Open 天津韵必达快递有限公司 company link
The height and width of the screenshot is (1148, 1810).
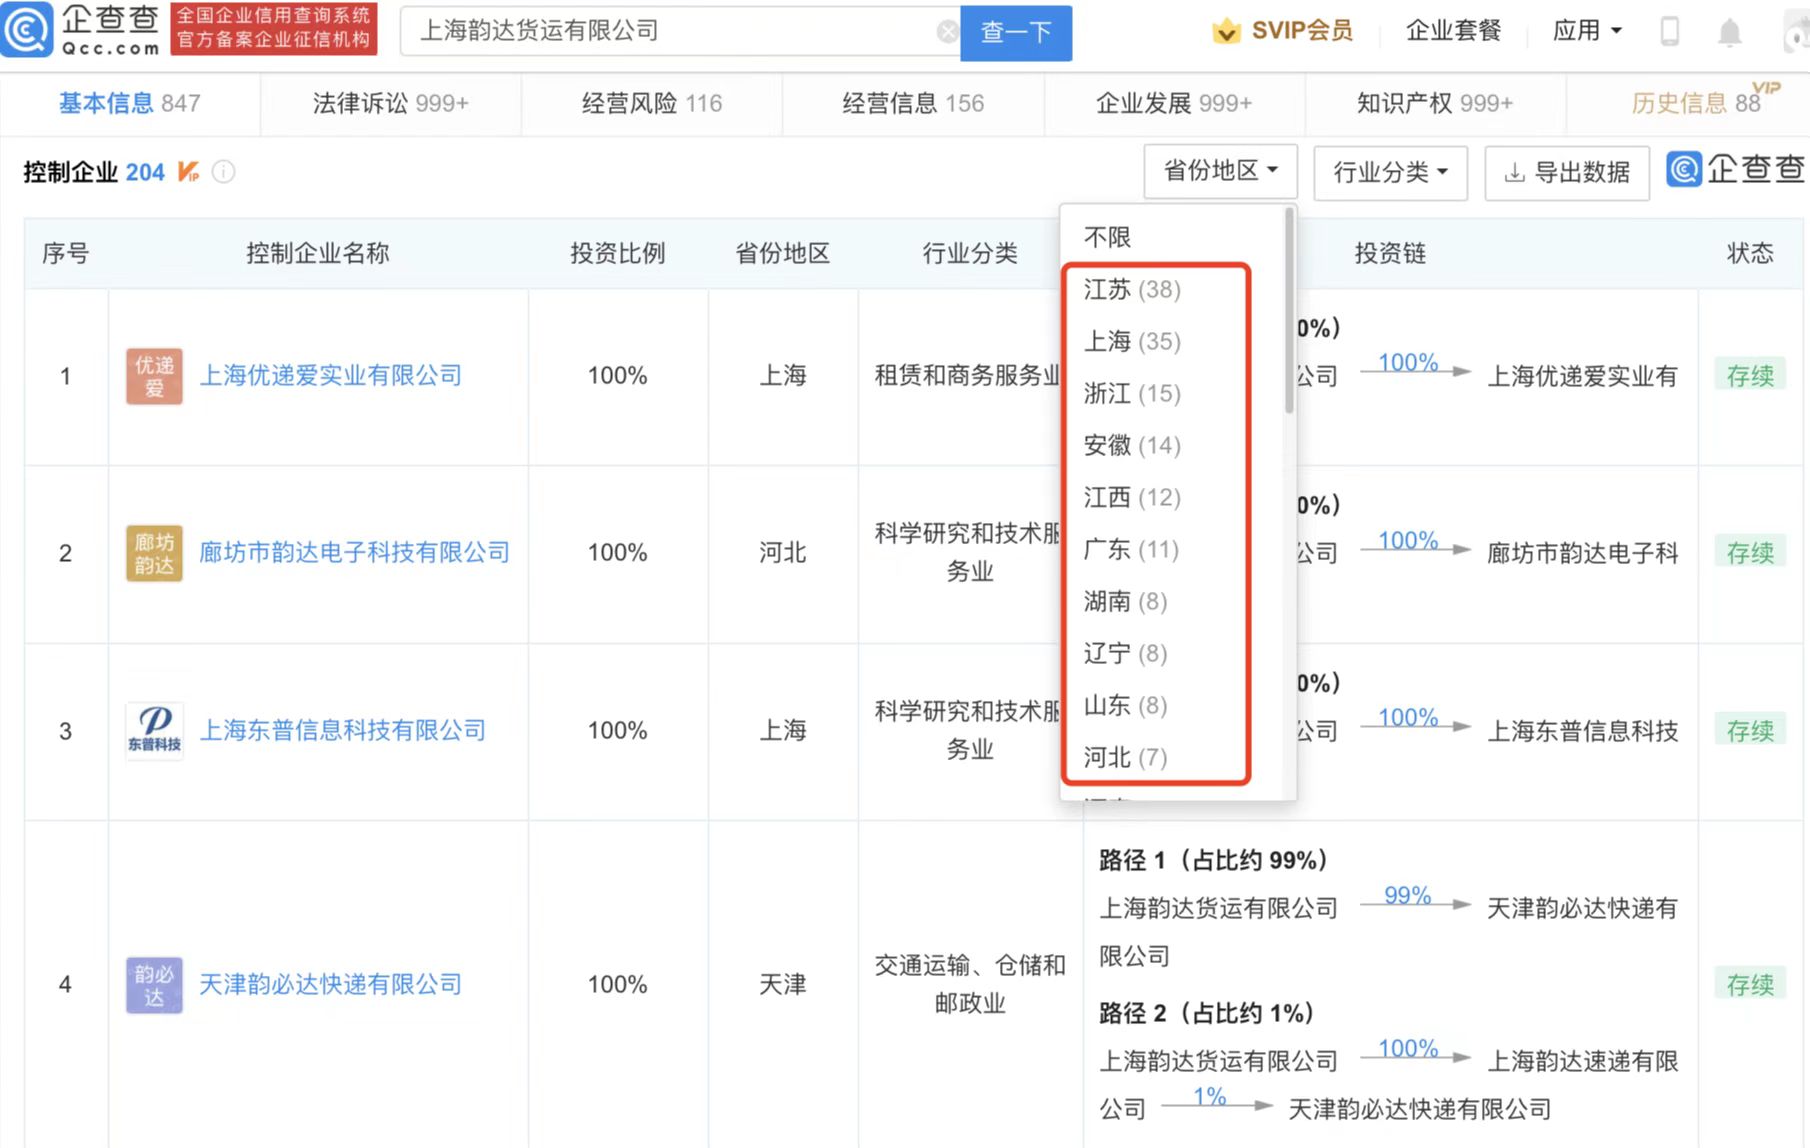click(x=331, y=985)
